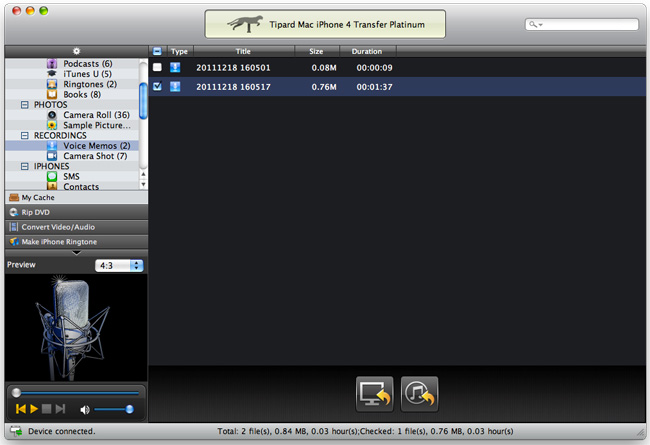This screenshot has width=650, height=445.
Task: Toggle the select-all checkbox in header
Action: pyautogui.click(x=157, y=51)
